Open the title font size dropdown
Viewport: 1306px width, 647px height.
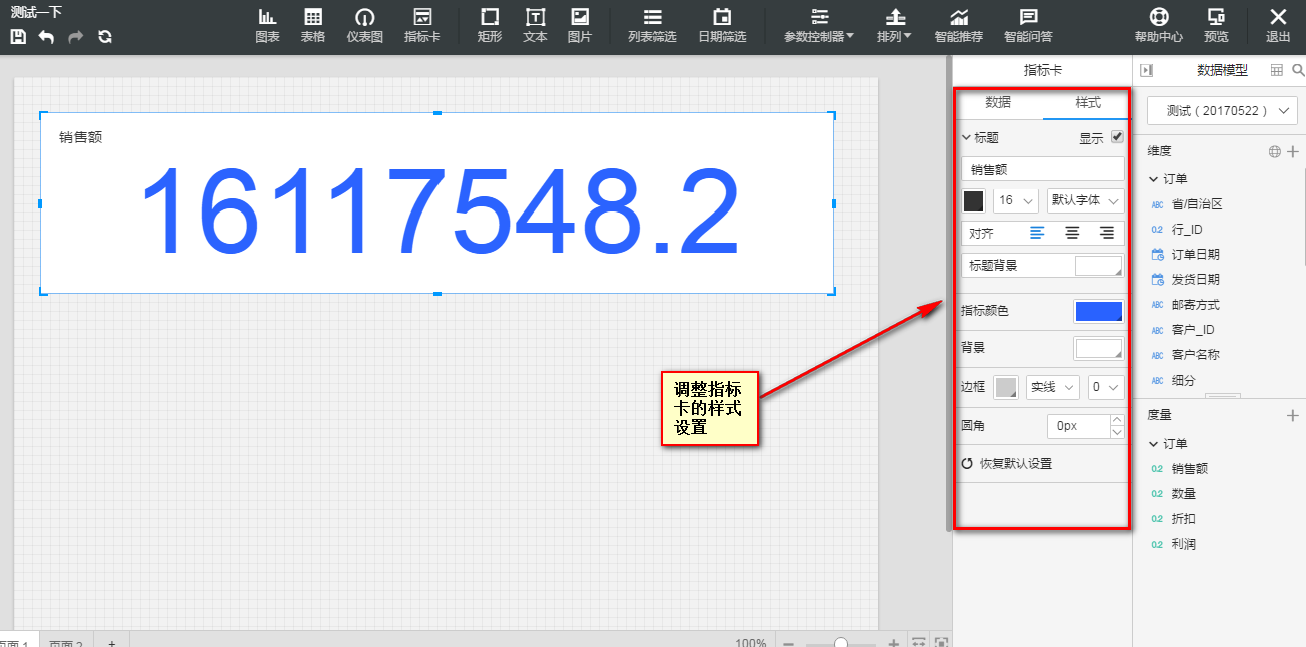coord(1016,200)
